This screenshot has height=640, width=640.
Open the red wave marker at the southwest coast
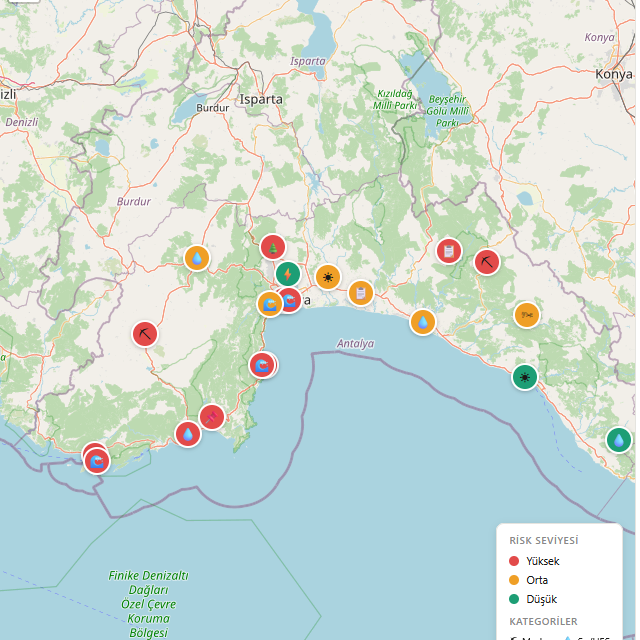pos(98,462)
